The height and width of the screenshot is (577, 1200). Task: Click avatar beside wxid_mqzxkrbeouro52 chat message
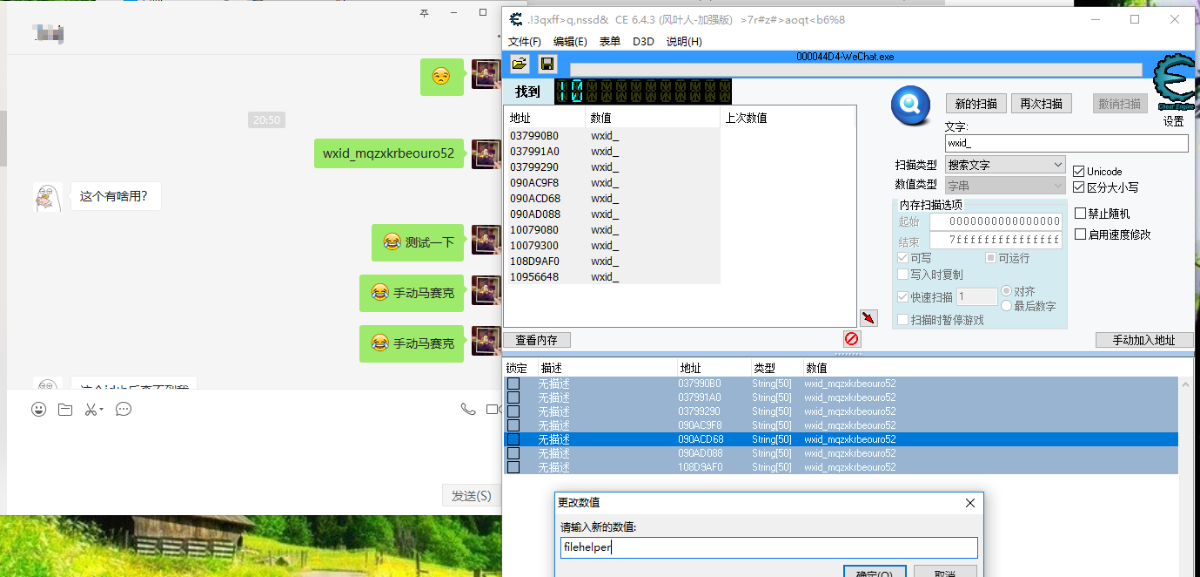click(x=486, y=153)
